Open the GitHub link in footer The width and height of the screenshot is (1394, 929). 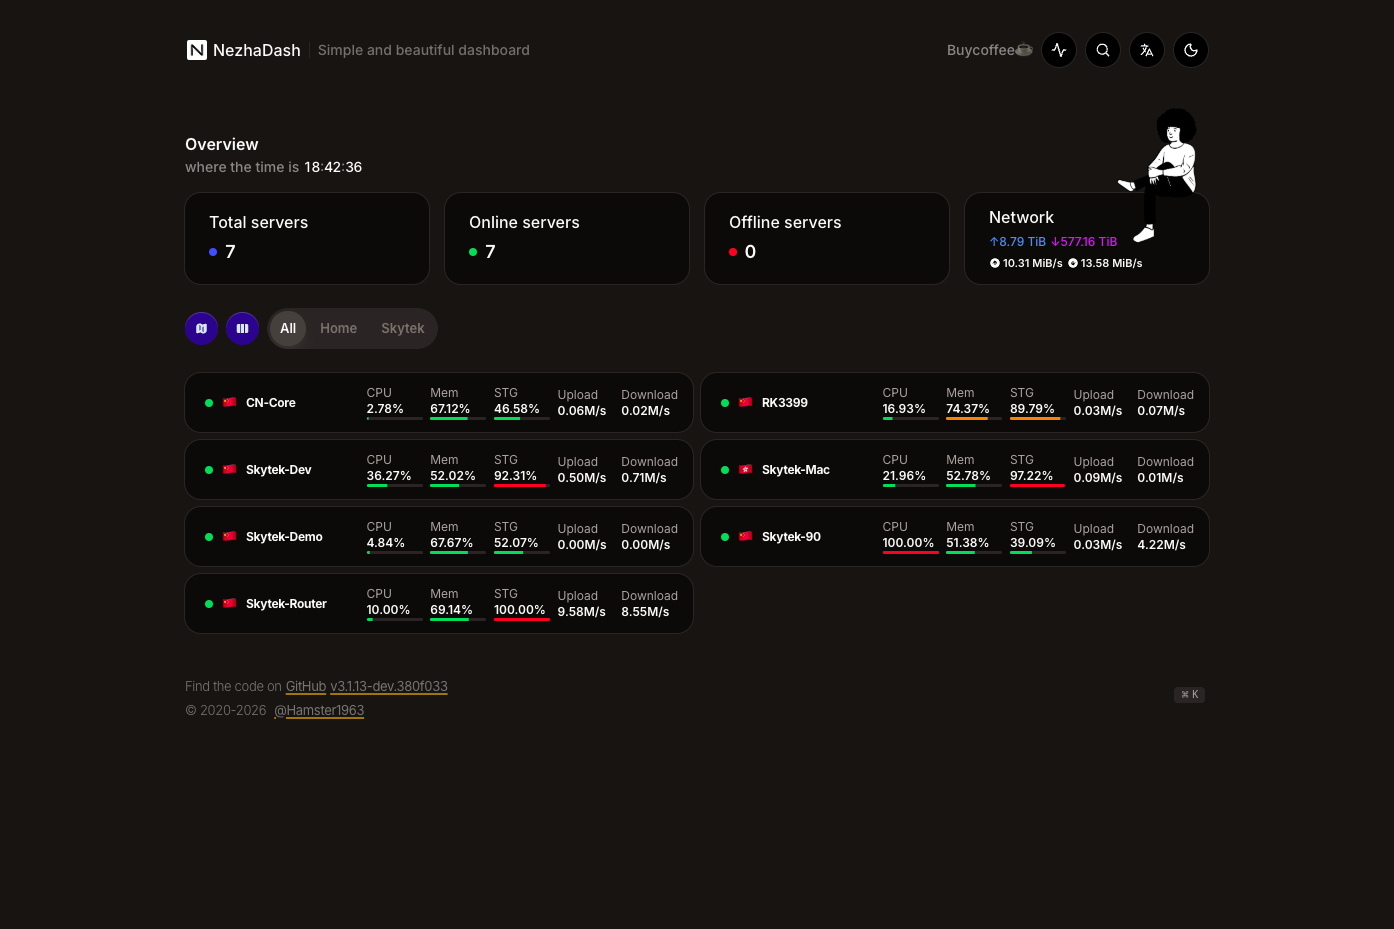306,686
